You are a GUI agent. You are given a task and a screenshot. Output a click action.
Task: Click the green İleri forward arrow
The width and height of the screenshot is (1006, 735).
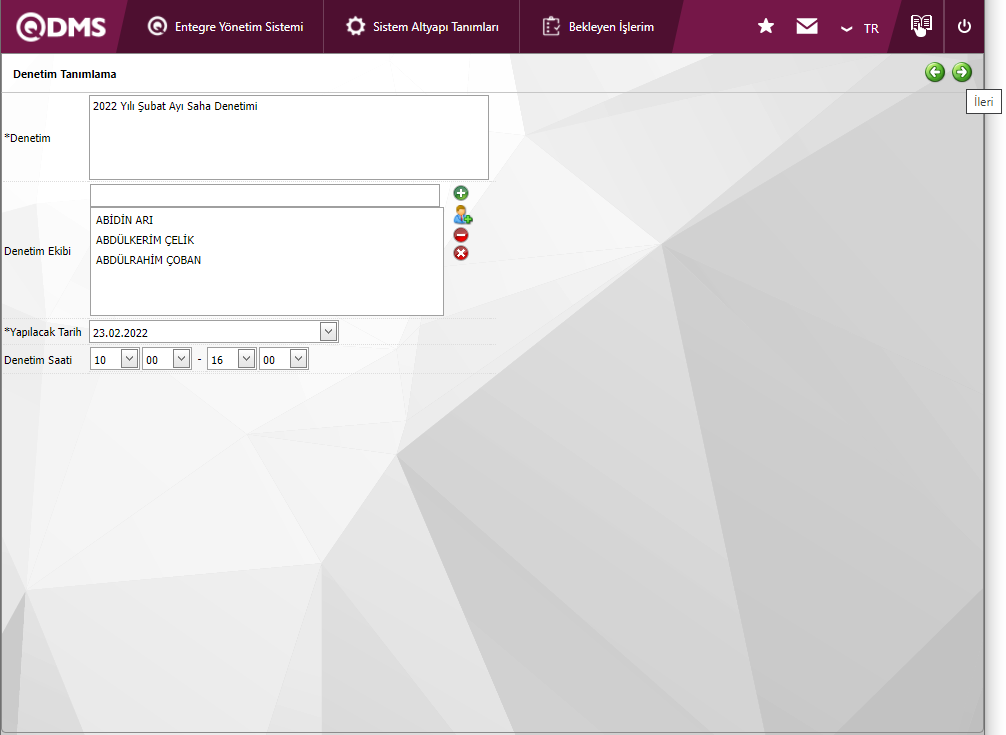pos(962,72)
